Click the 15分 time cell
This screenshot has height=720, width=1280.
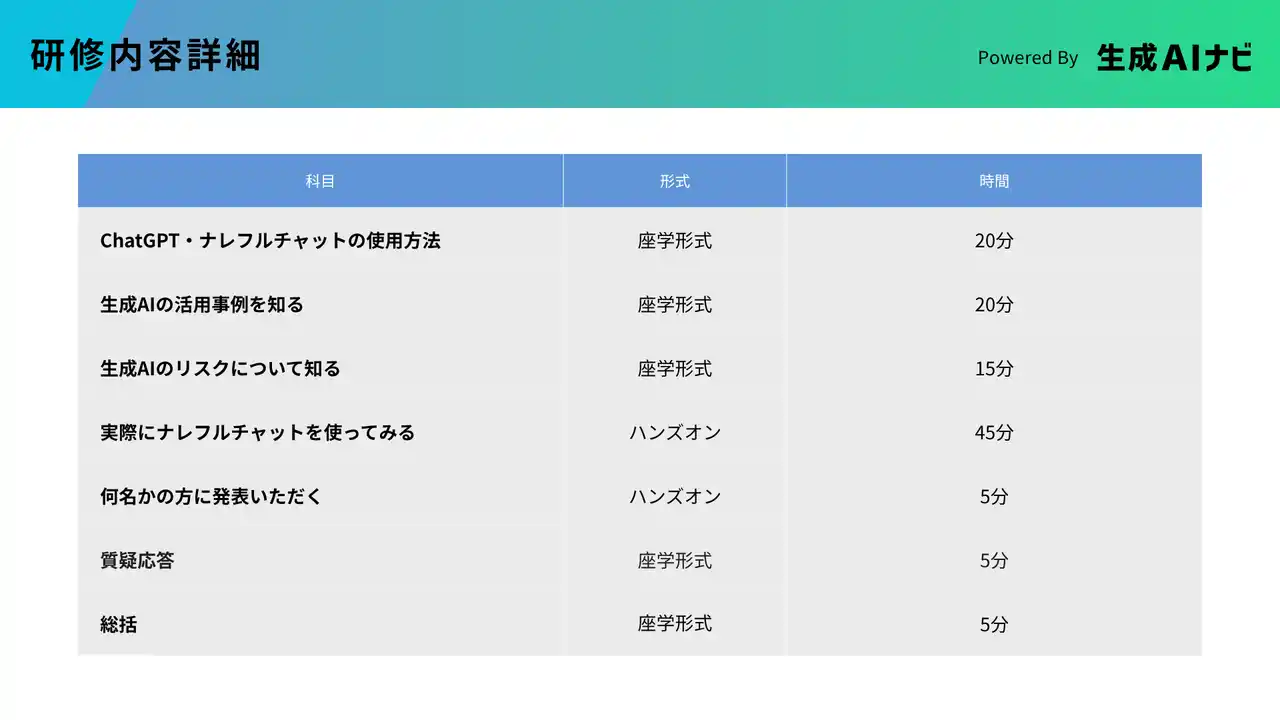[x=994, y=368]
